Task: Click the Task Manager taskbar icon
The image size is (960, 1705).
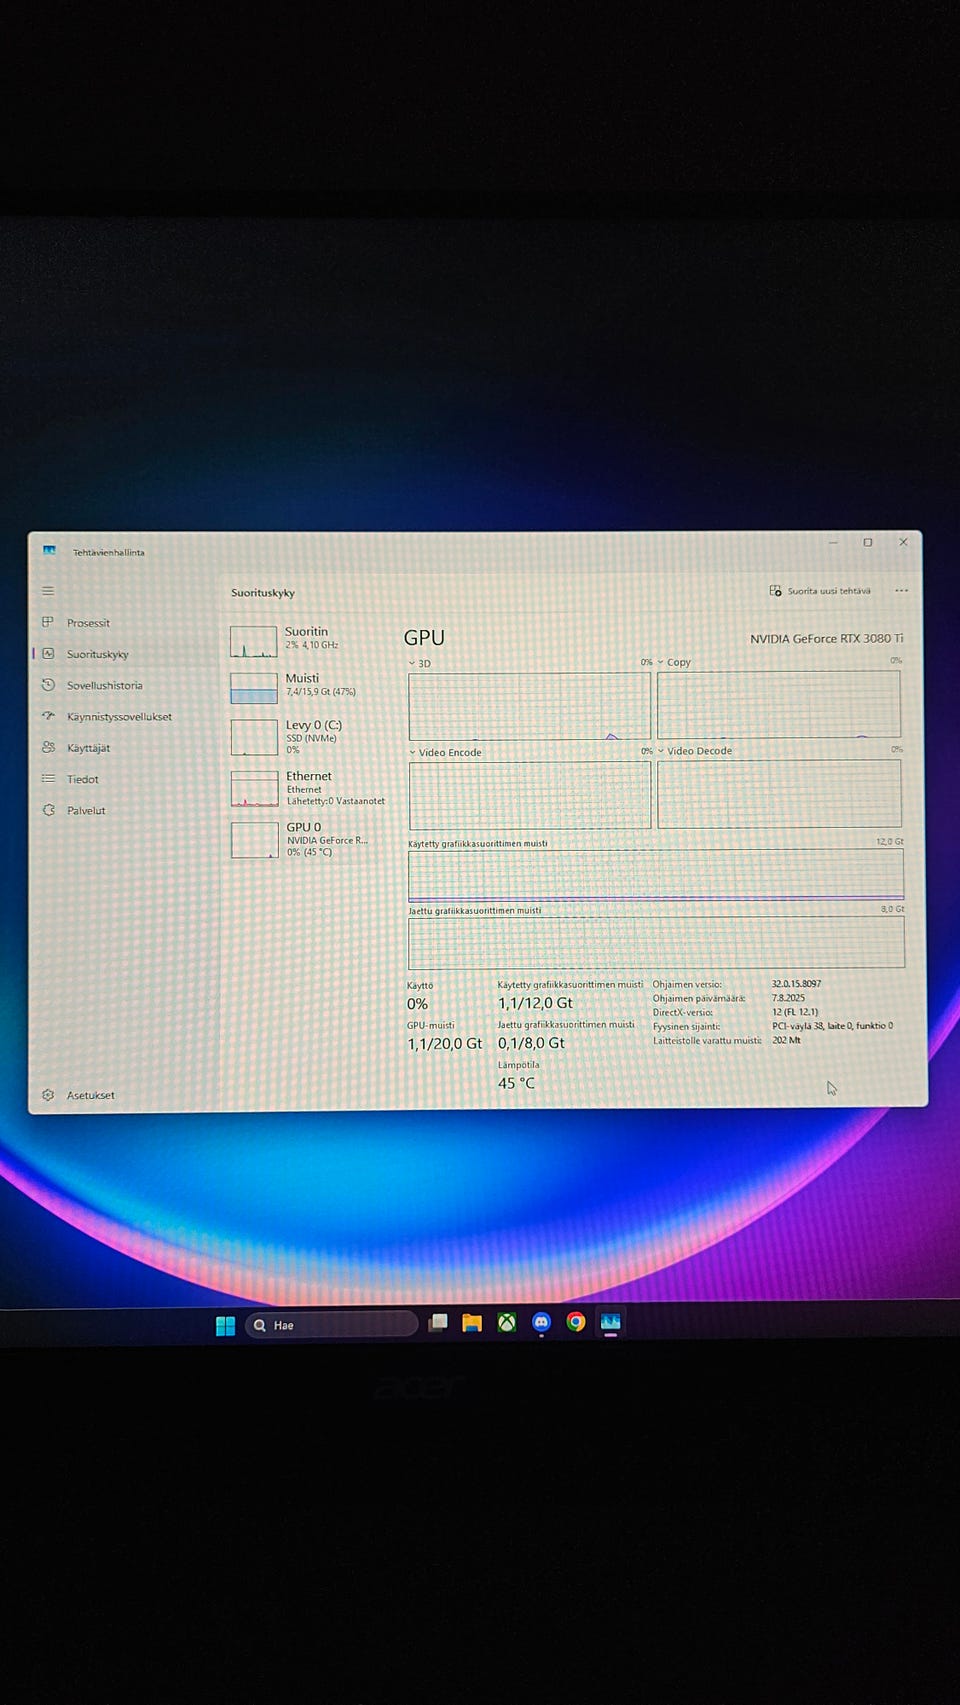Action: (610, 1322)
